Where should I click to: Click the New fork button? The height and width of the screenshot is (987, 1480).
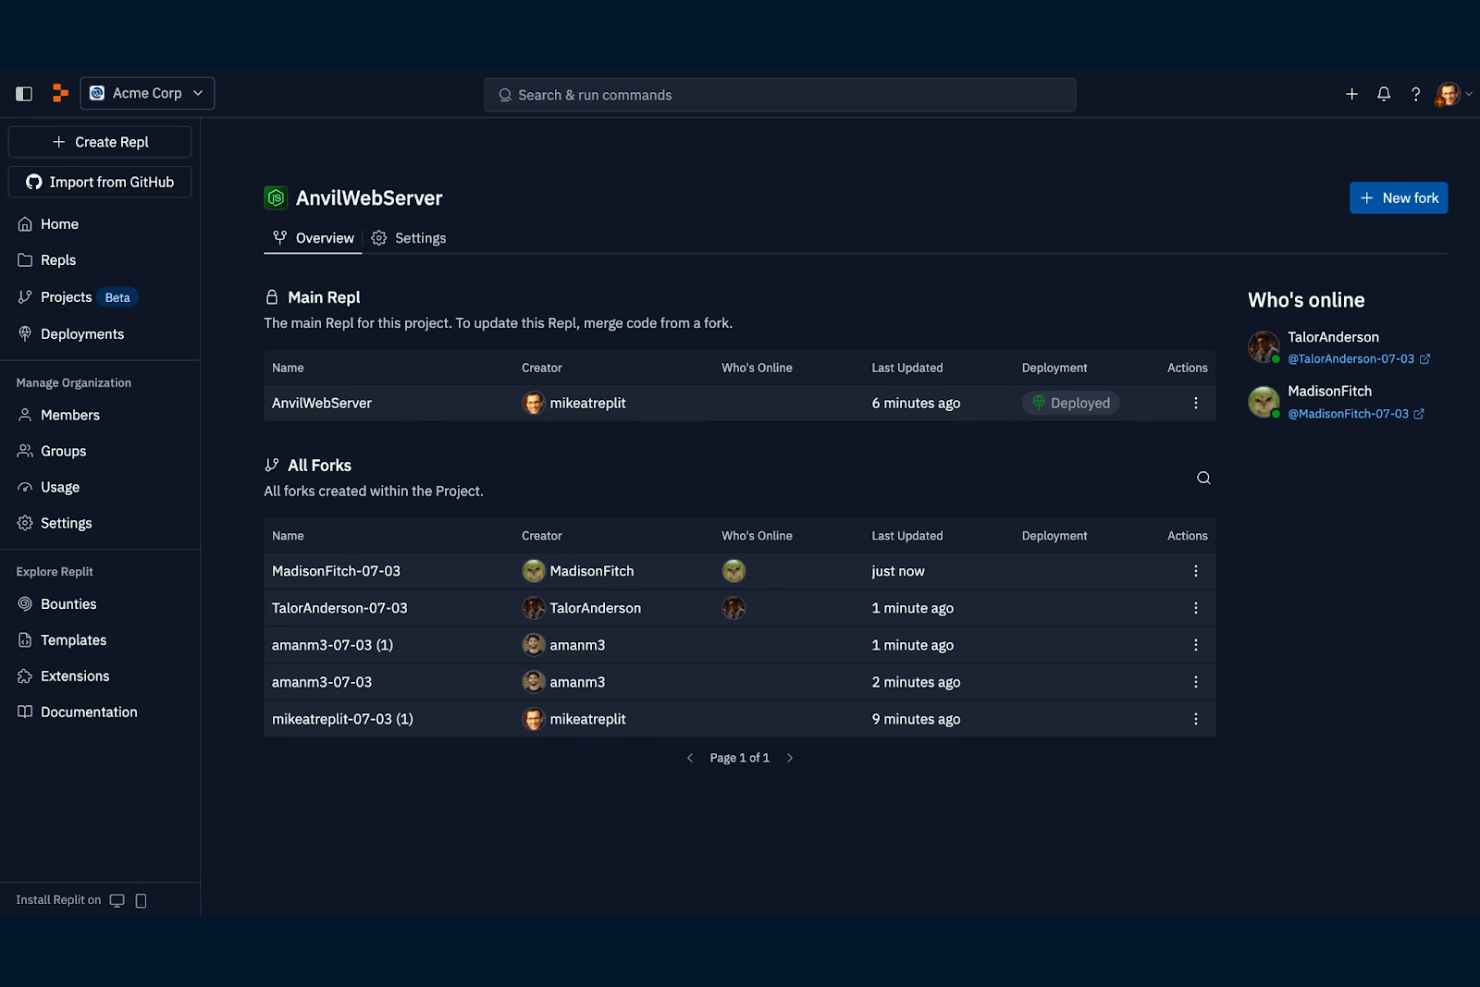[1398, 197]
